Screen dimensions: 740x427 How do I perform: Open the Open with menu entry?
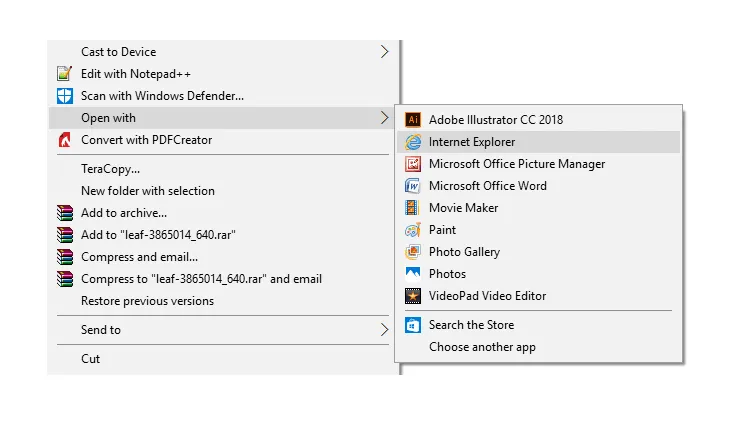click(223, 117)
